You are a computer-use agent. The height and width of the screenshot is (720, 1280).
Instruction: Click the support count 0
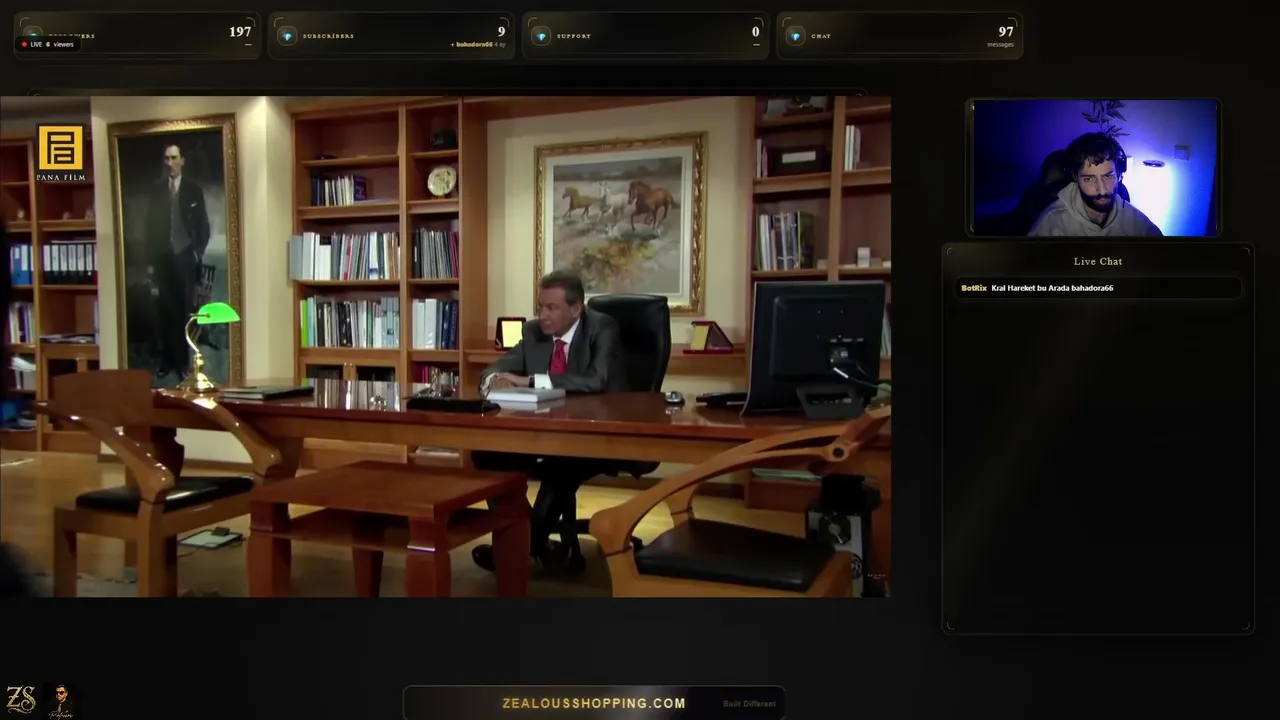[756, 32]
